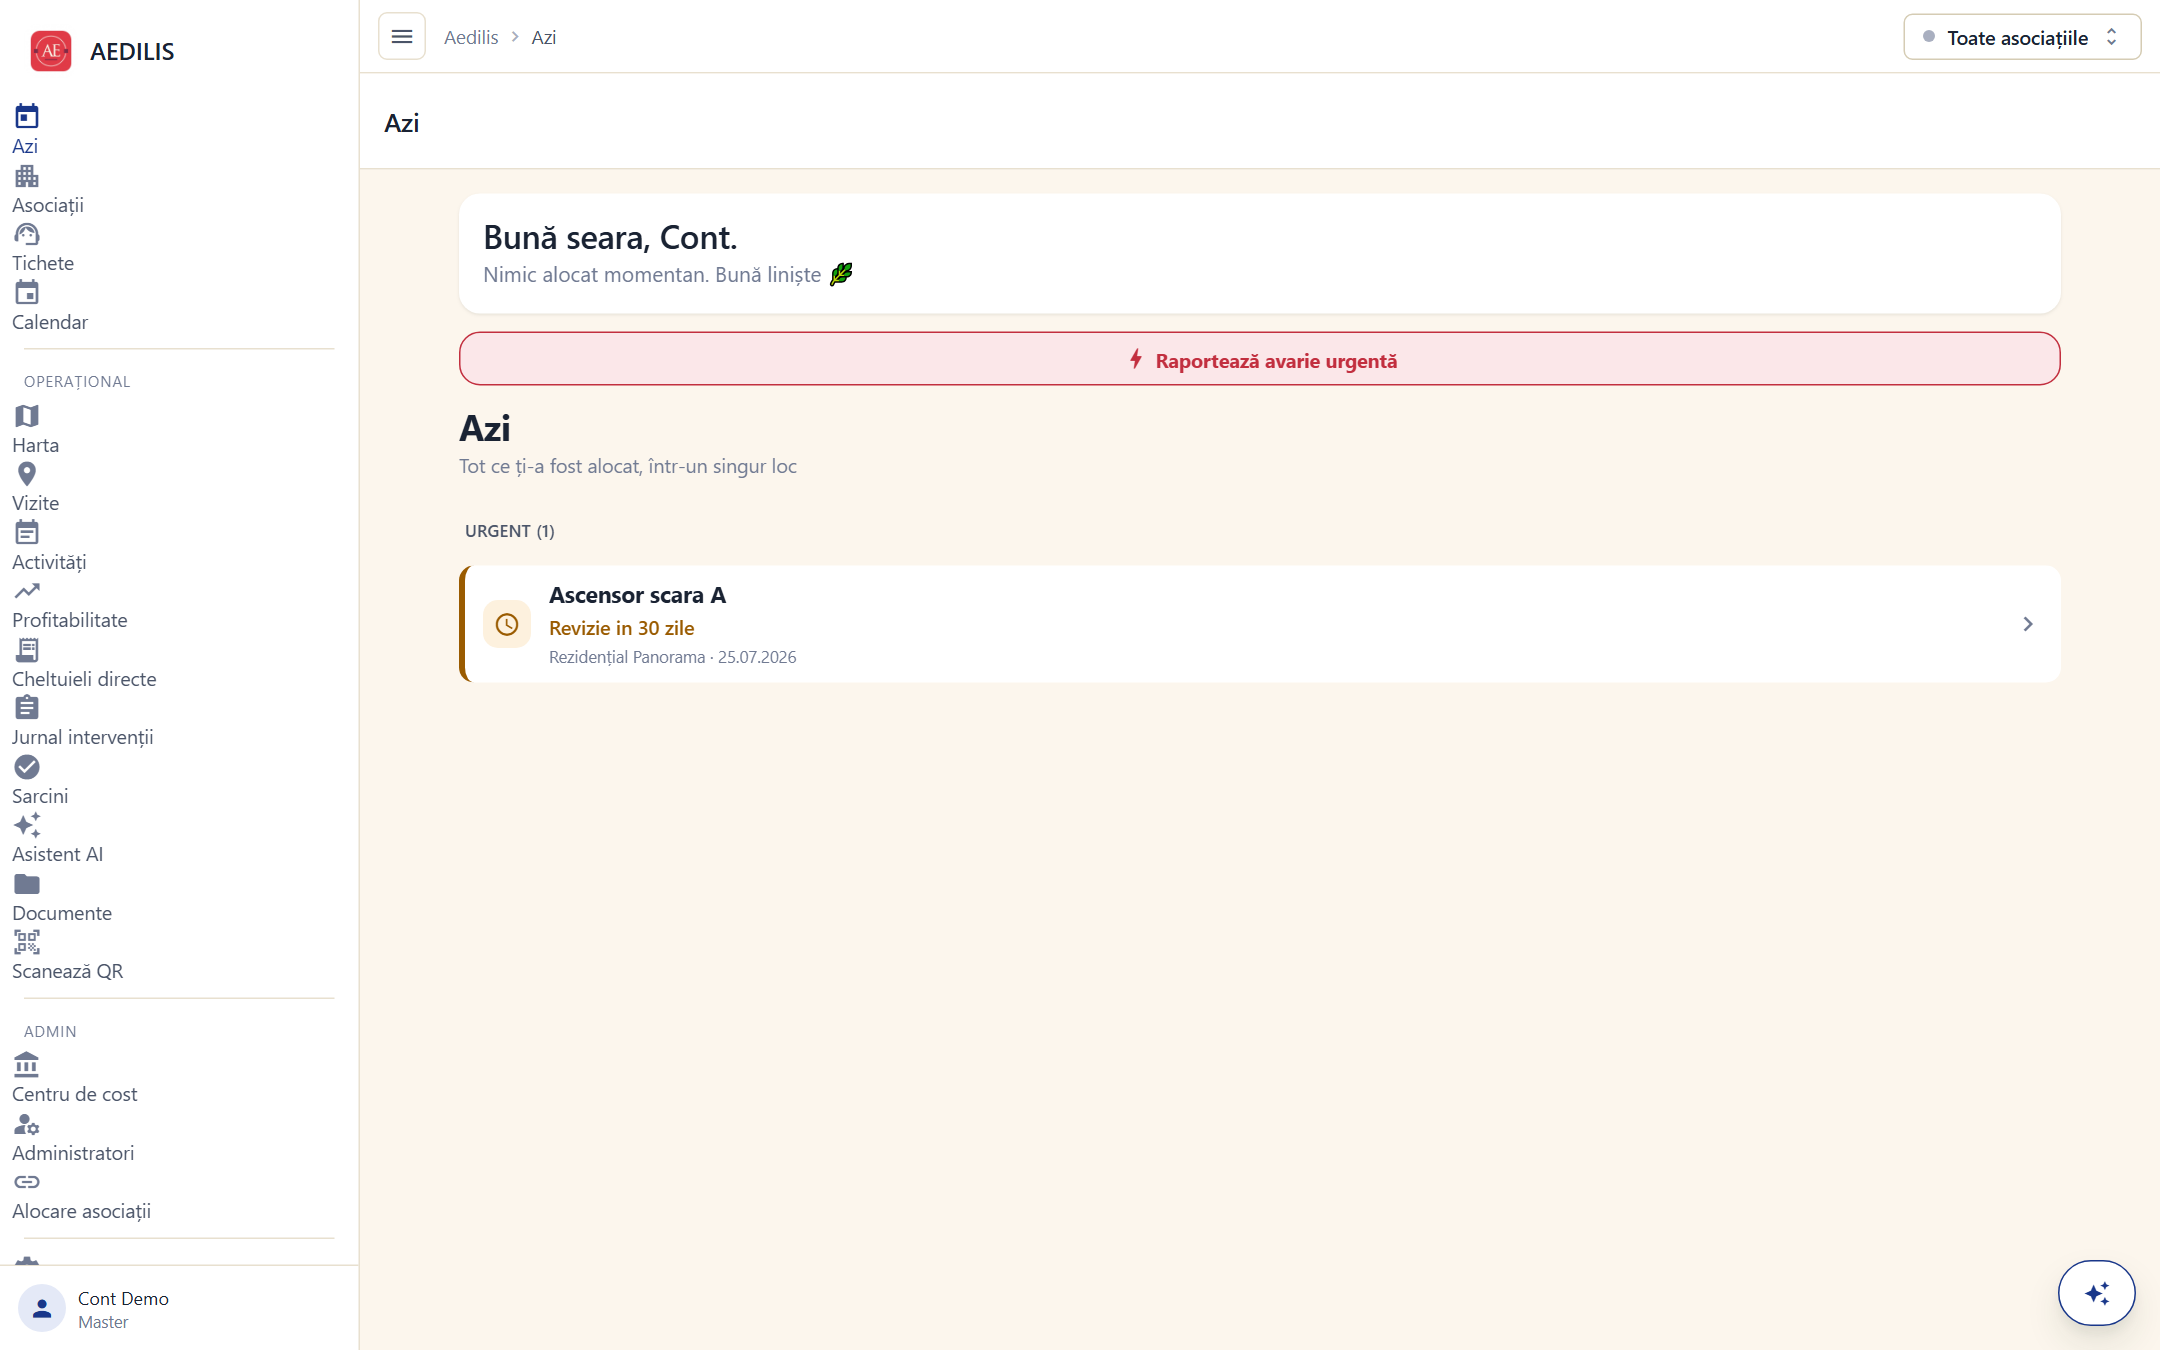Click the Cont Demo account name
Viewport: 2160px width, 1350px height.
point(123,1298)
